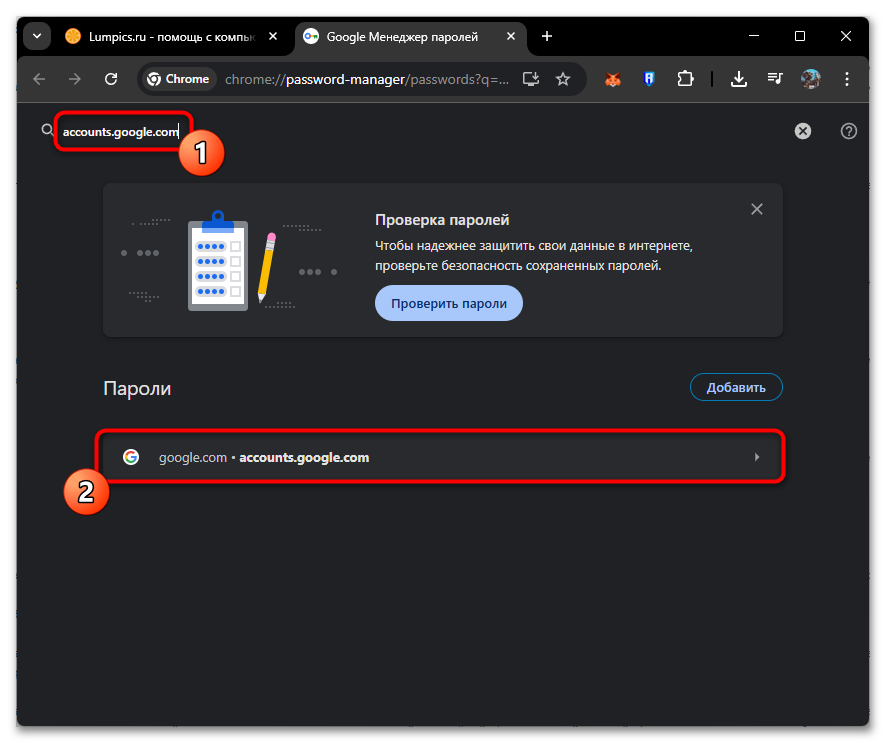Close the Lumpics.ru tab
The image size is (886, 743).
[x=273, y=36]
